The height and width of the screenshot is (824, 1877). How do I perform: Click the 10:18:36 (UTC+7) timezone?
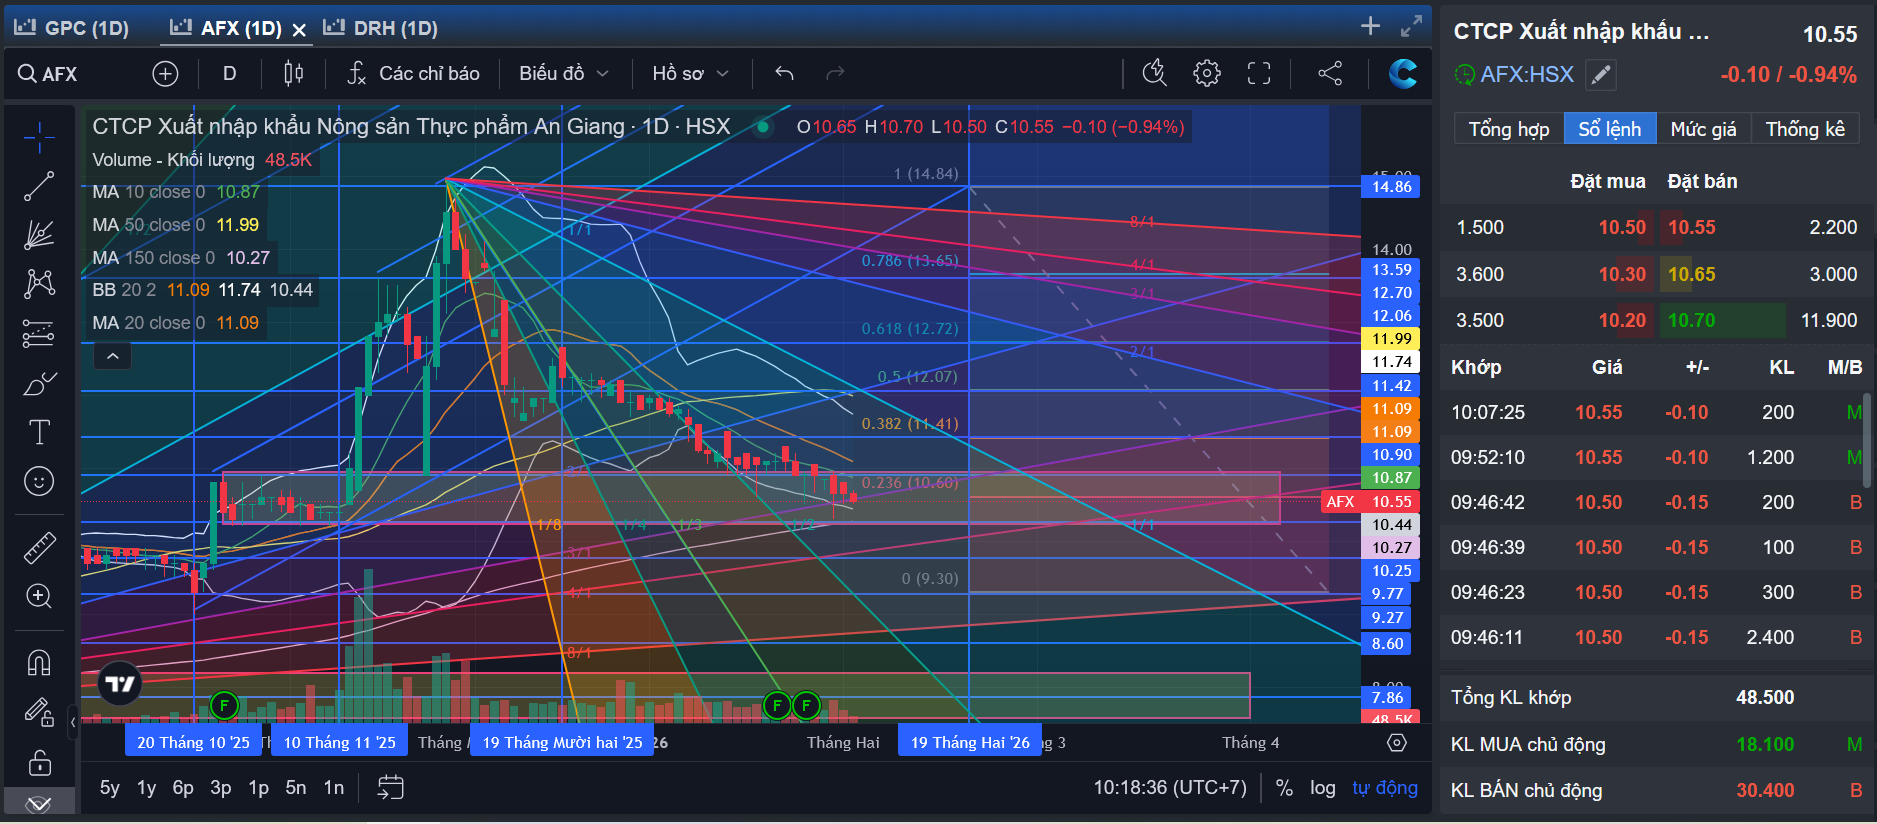[x=1170, y=788]
